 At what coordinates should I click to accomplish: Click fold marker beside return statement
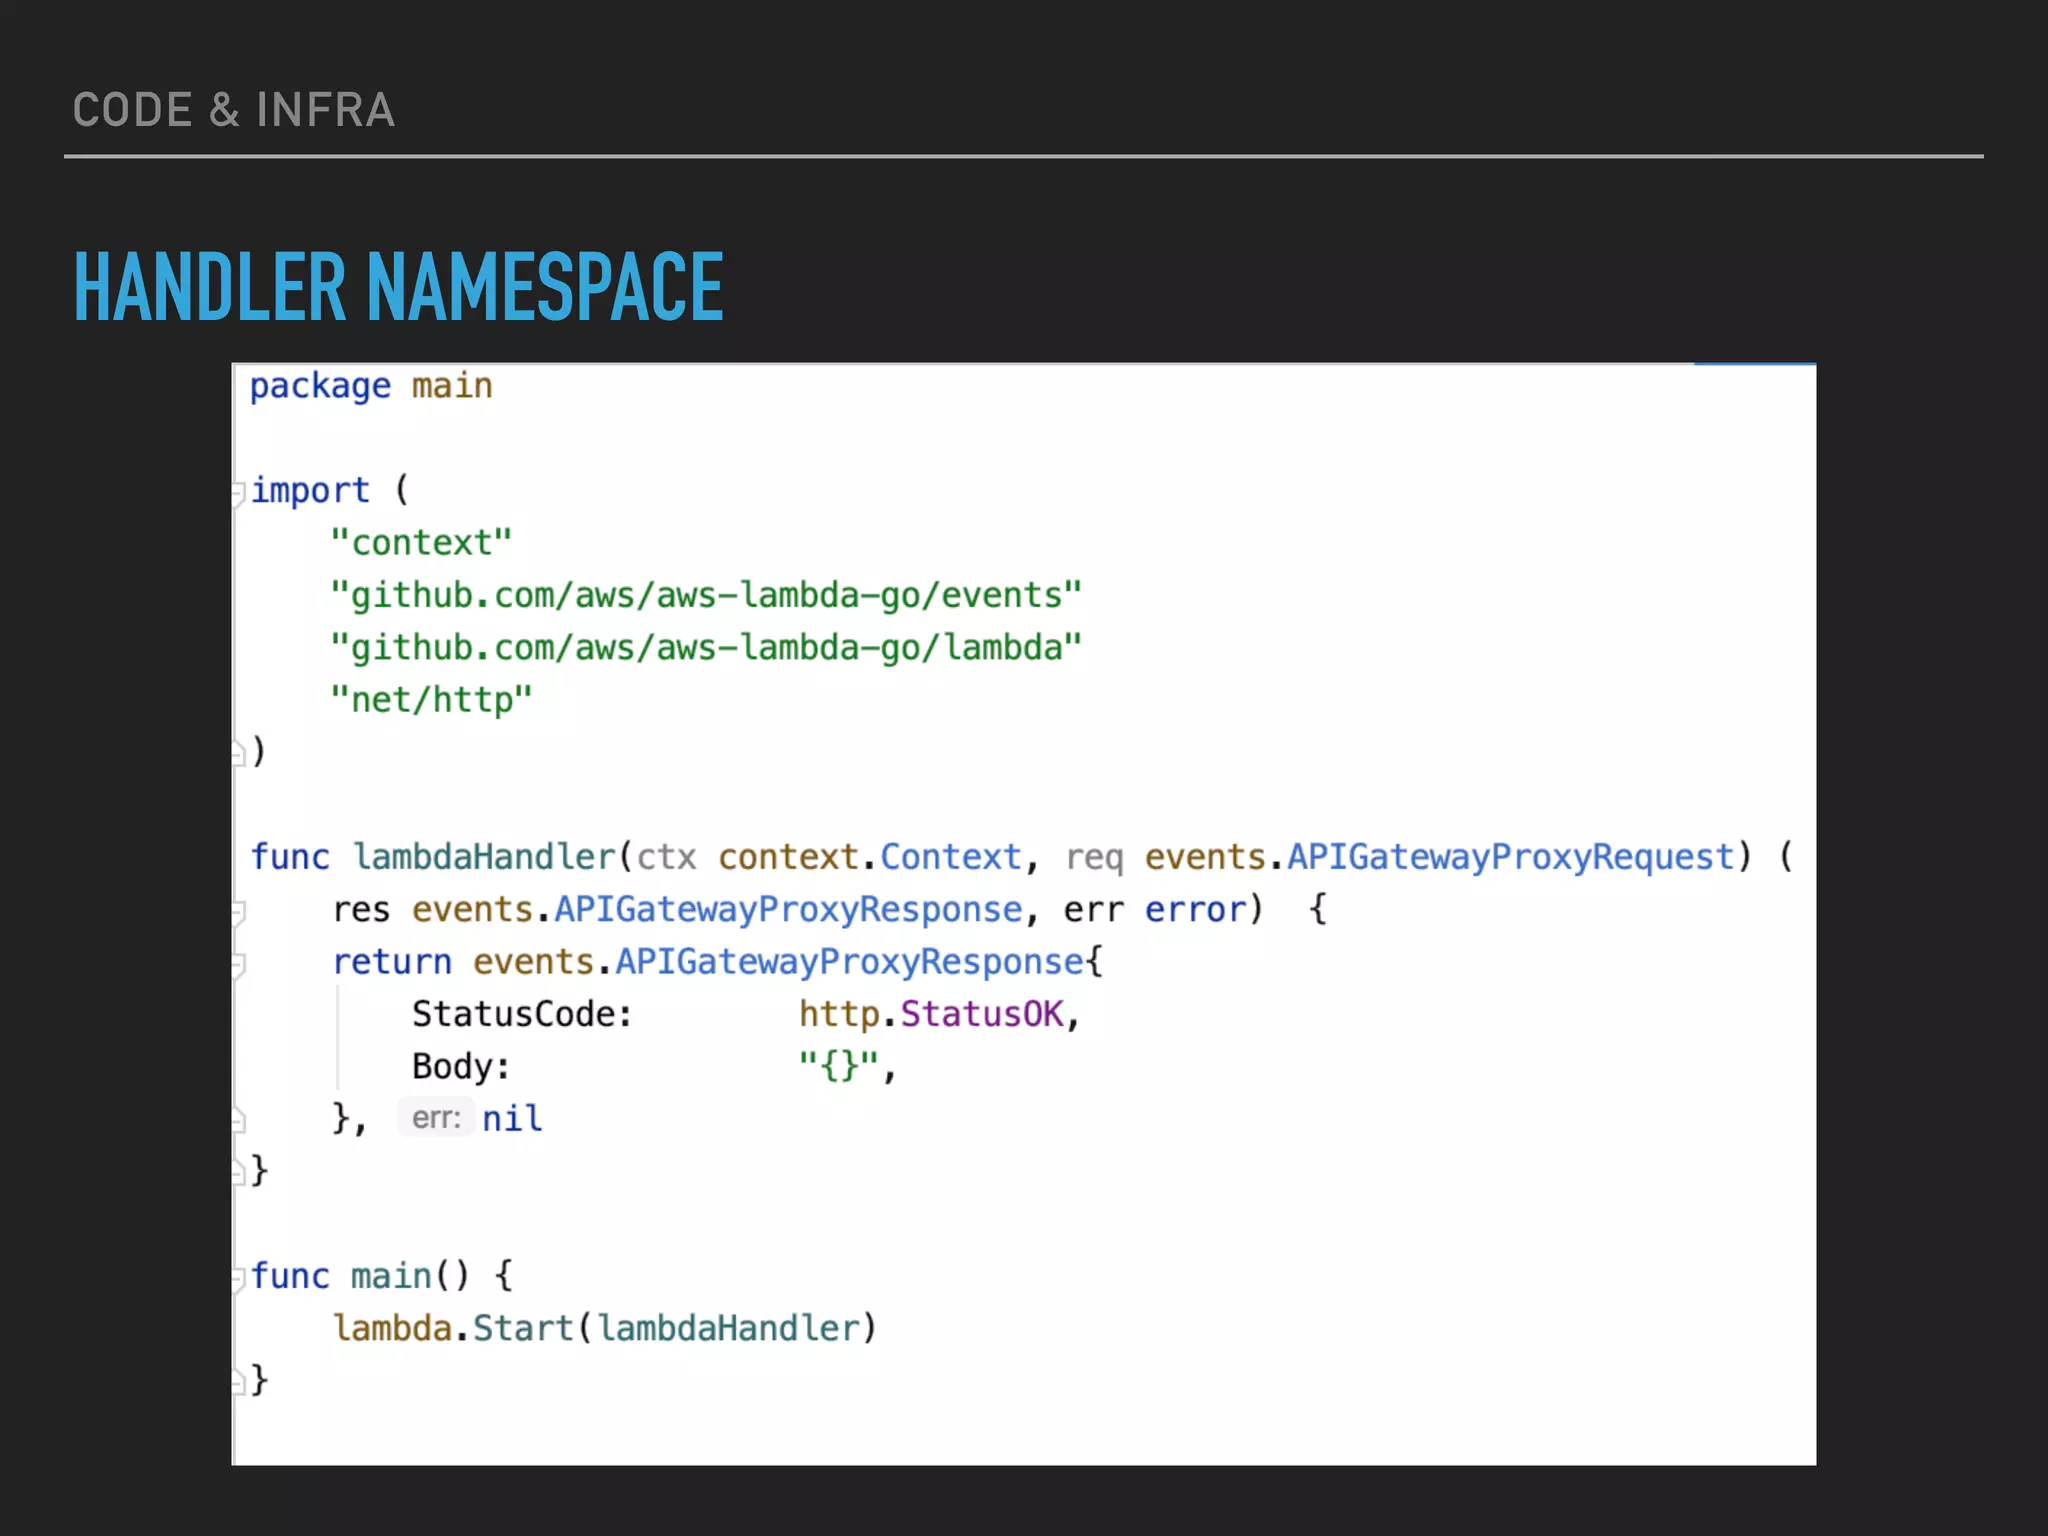[x=238, y=965]
